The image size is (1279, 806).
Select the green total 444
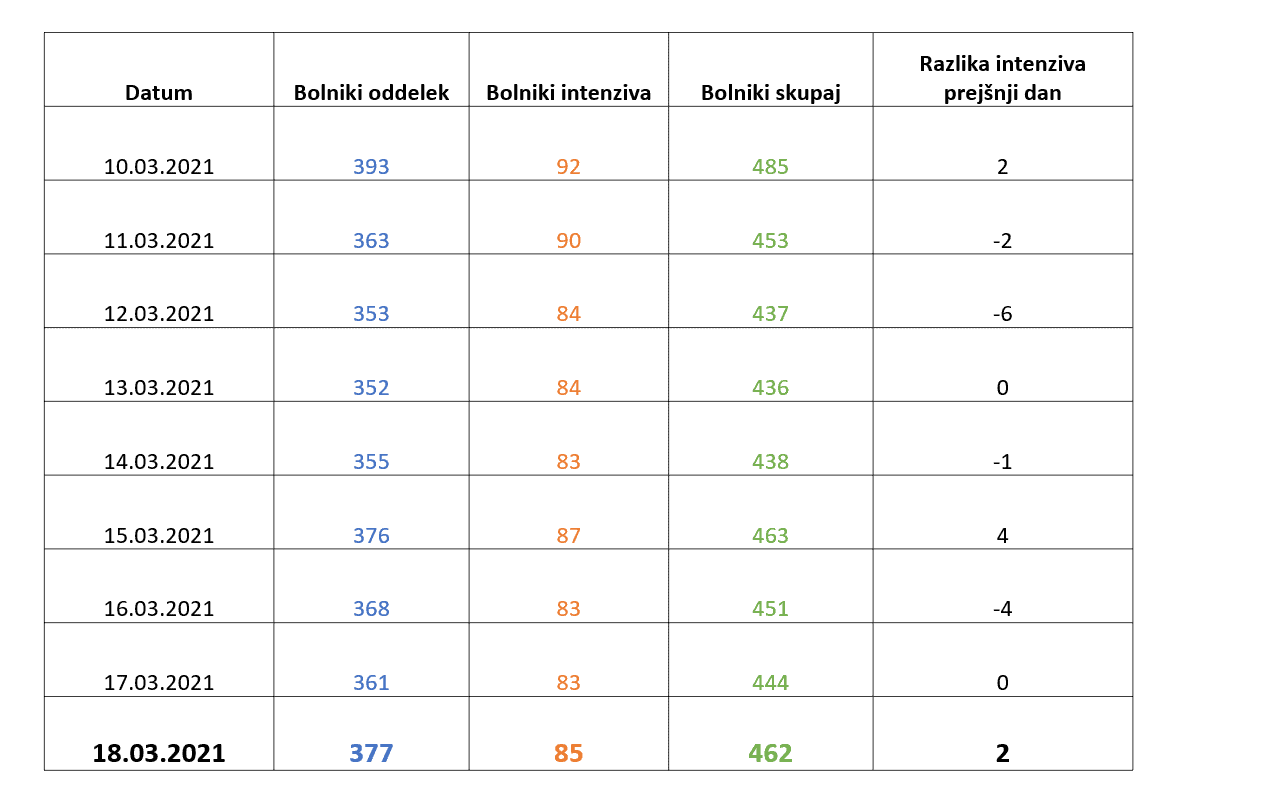point(770,683)
